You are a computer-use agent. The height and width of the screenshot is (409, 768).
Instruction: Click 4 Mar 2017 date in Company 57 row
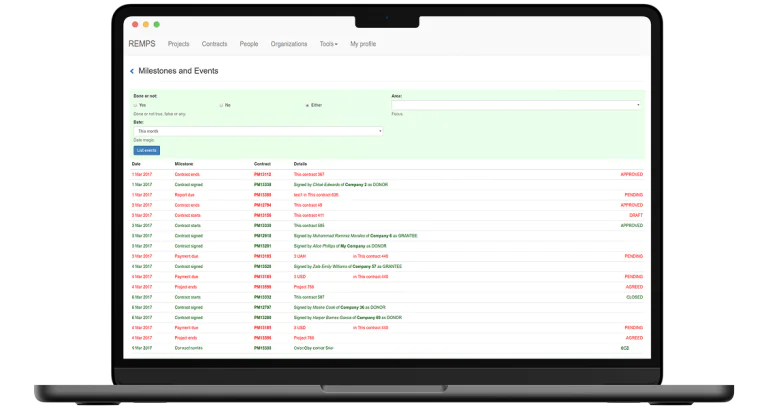(x=142, y=267)
